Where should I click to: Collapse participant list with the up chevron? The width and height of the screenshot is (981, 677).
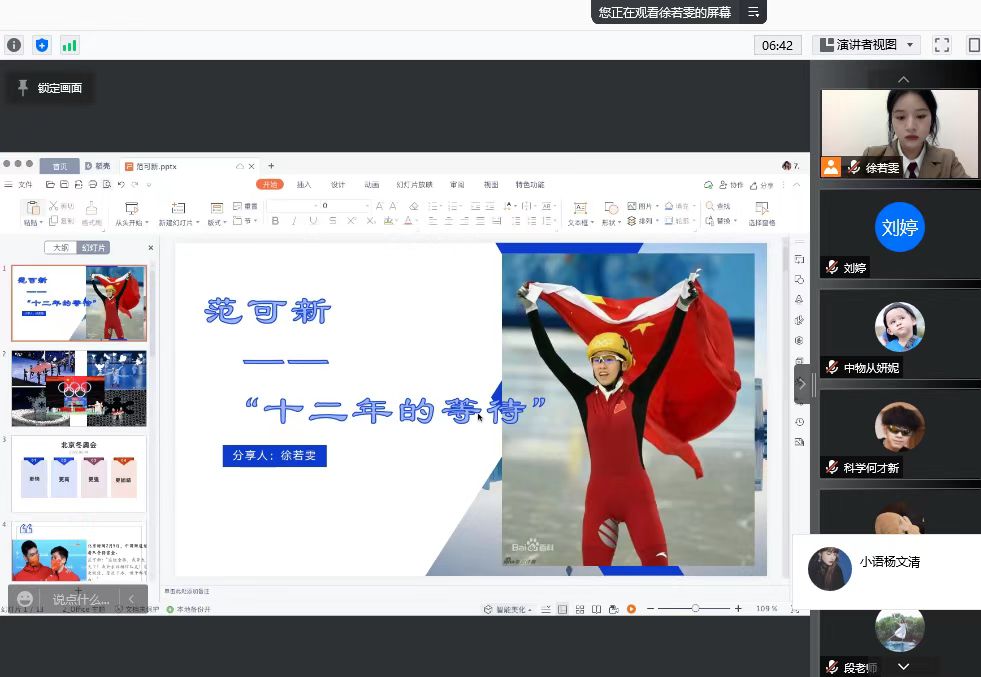903,79
